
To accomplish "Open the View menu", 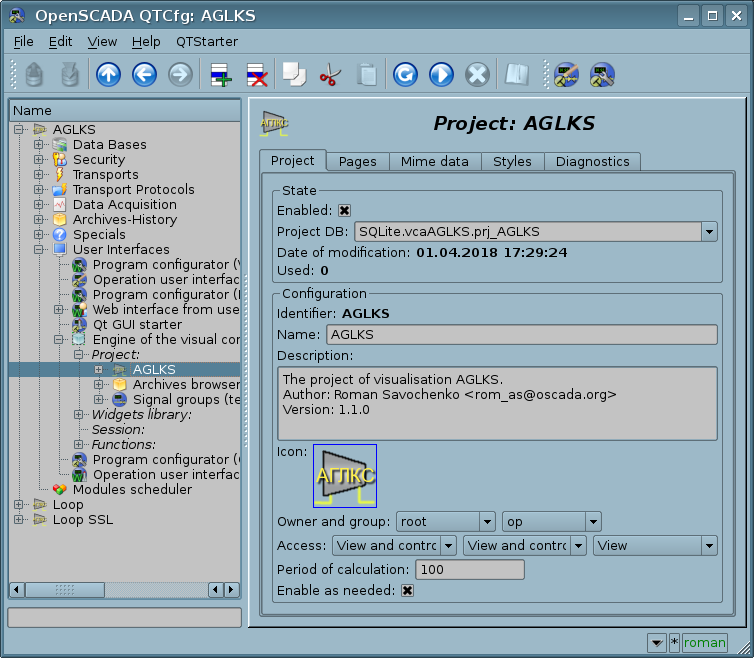I will tap(102, 42).
